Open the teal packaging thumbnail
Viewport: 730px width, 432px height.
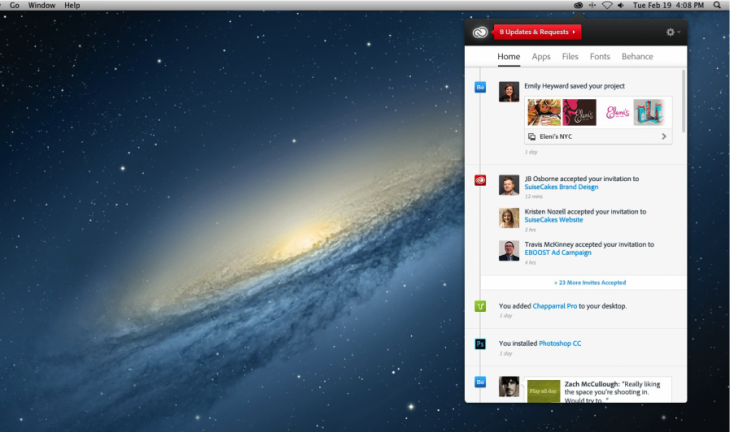[649, 112]
